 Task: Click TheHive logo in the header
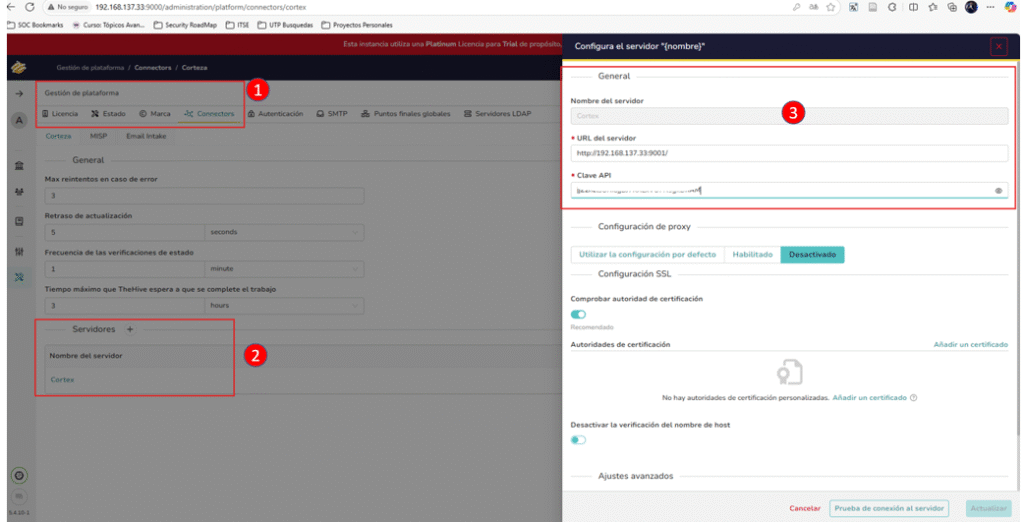coord(19,67)
